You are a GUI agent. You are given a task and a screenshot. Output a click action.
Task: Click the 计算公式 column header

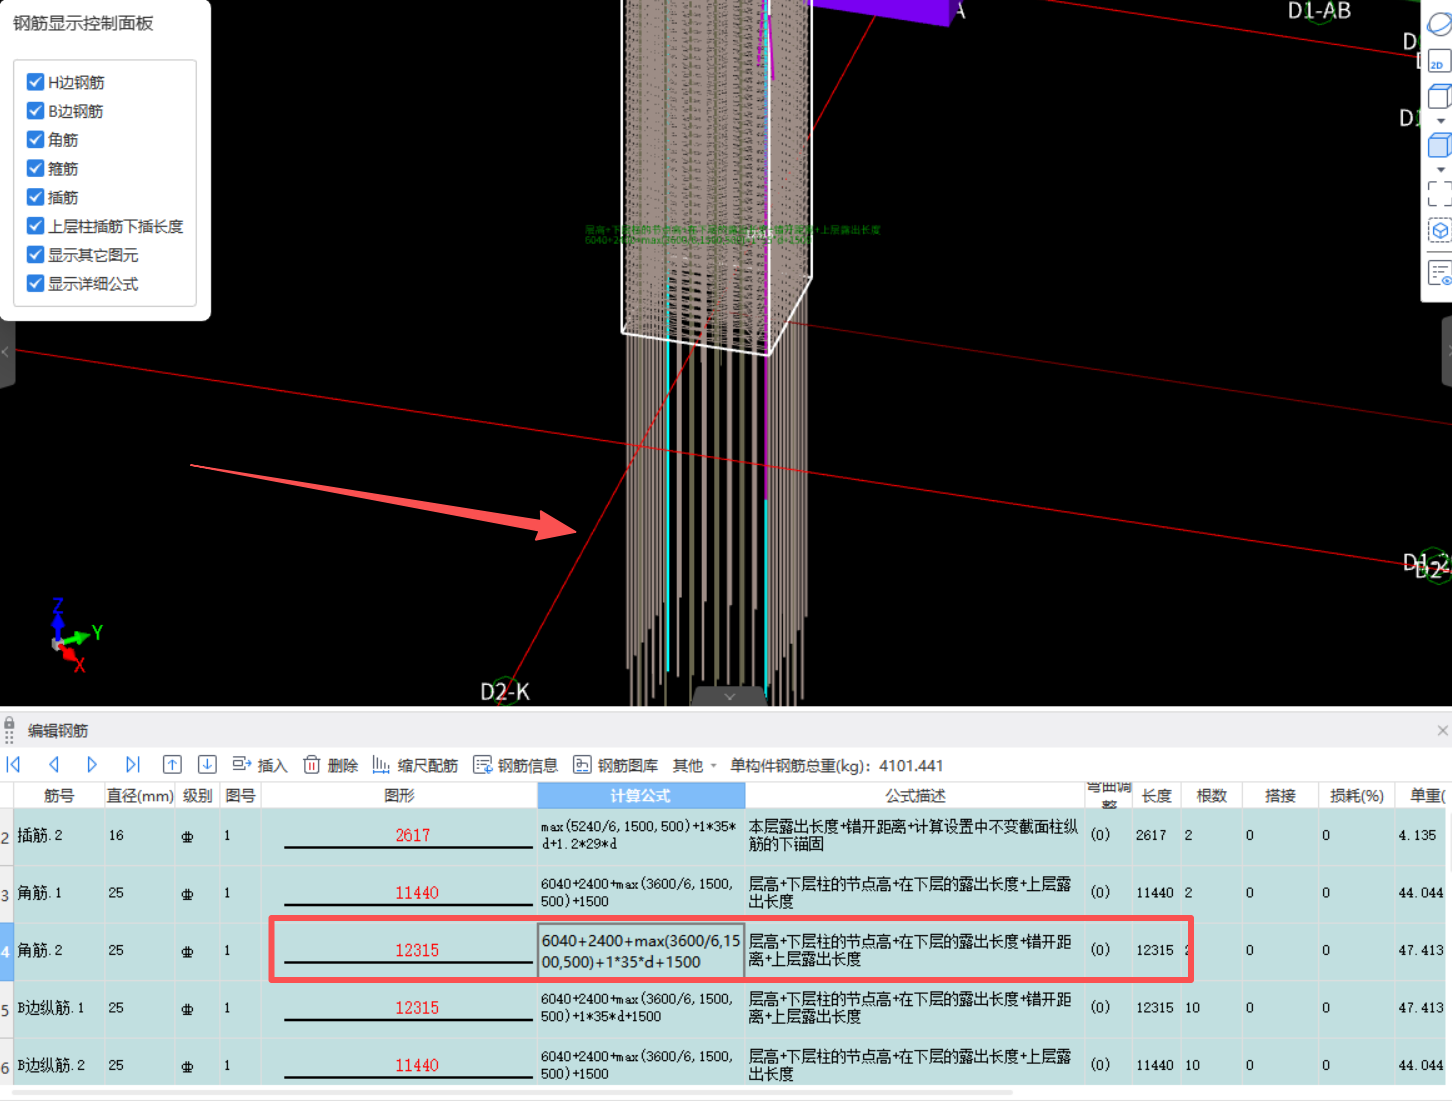641,796
